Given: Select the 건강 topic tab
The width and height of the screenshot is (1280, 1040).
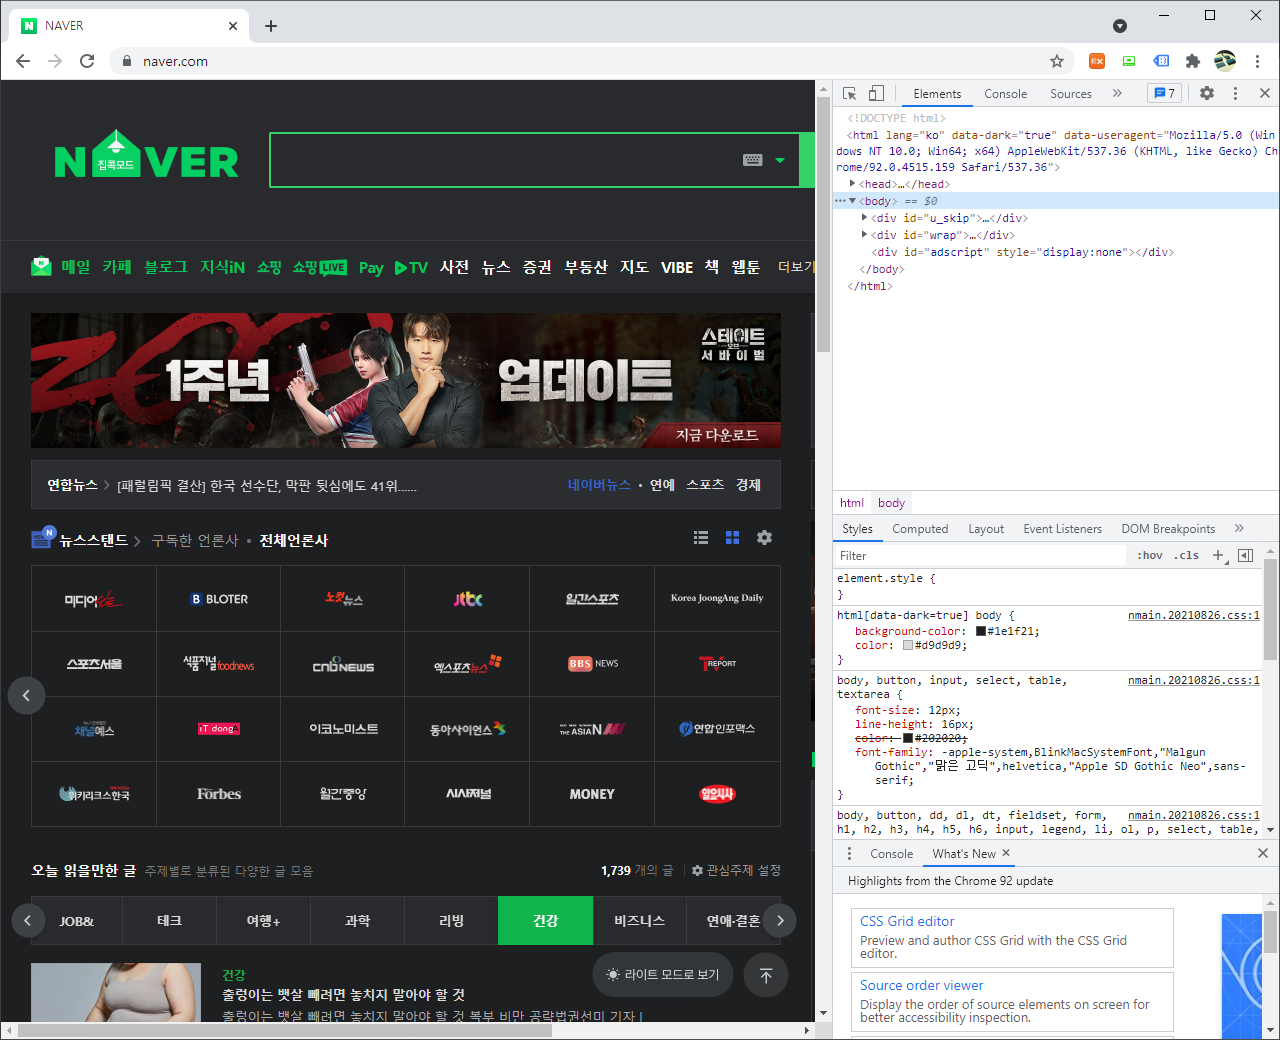Looking at the screenshot, I should coord(545,920).
